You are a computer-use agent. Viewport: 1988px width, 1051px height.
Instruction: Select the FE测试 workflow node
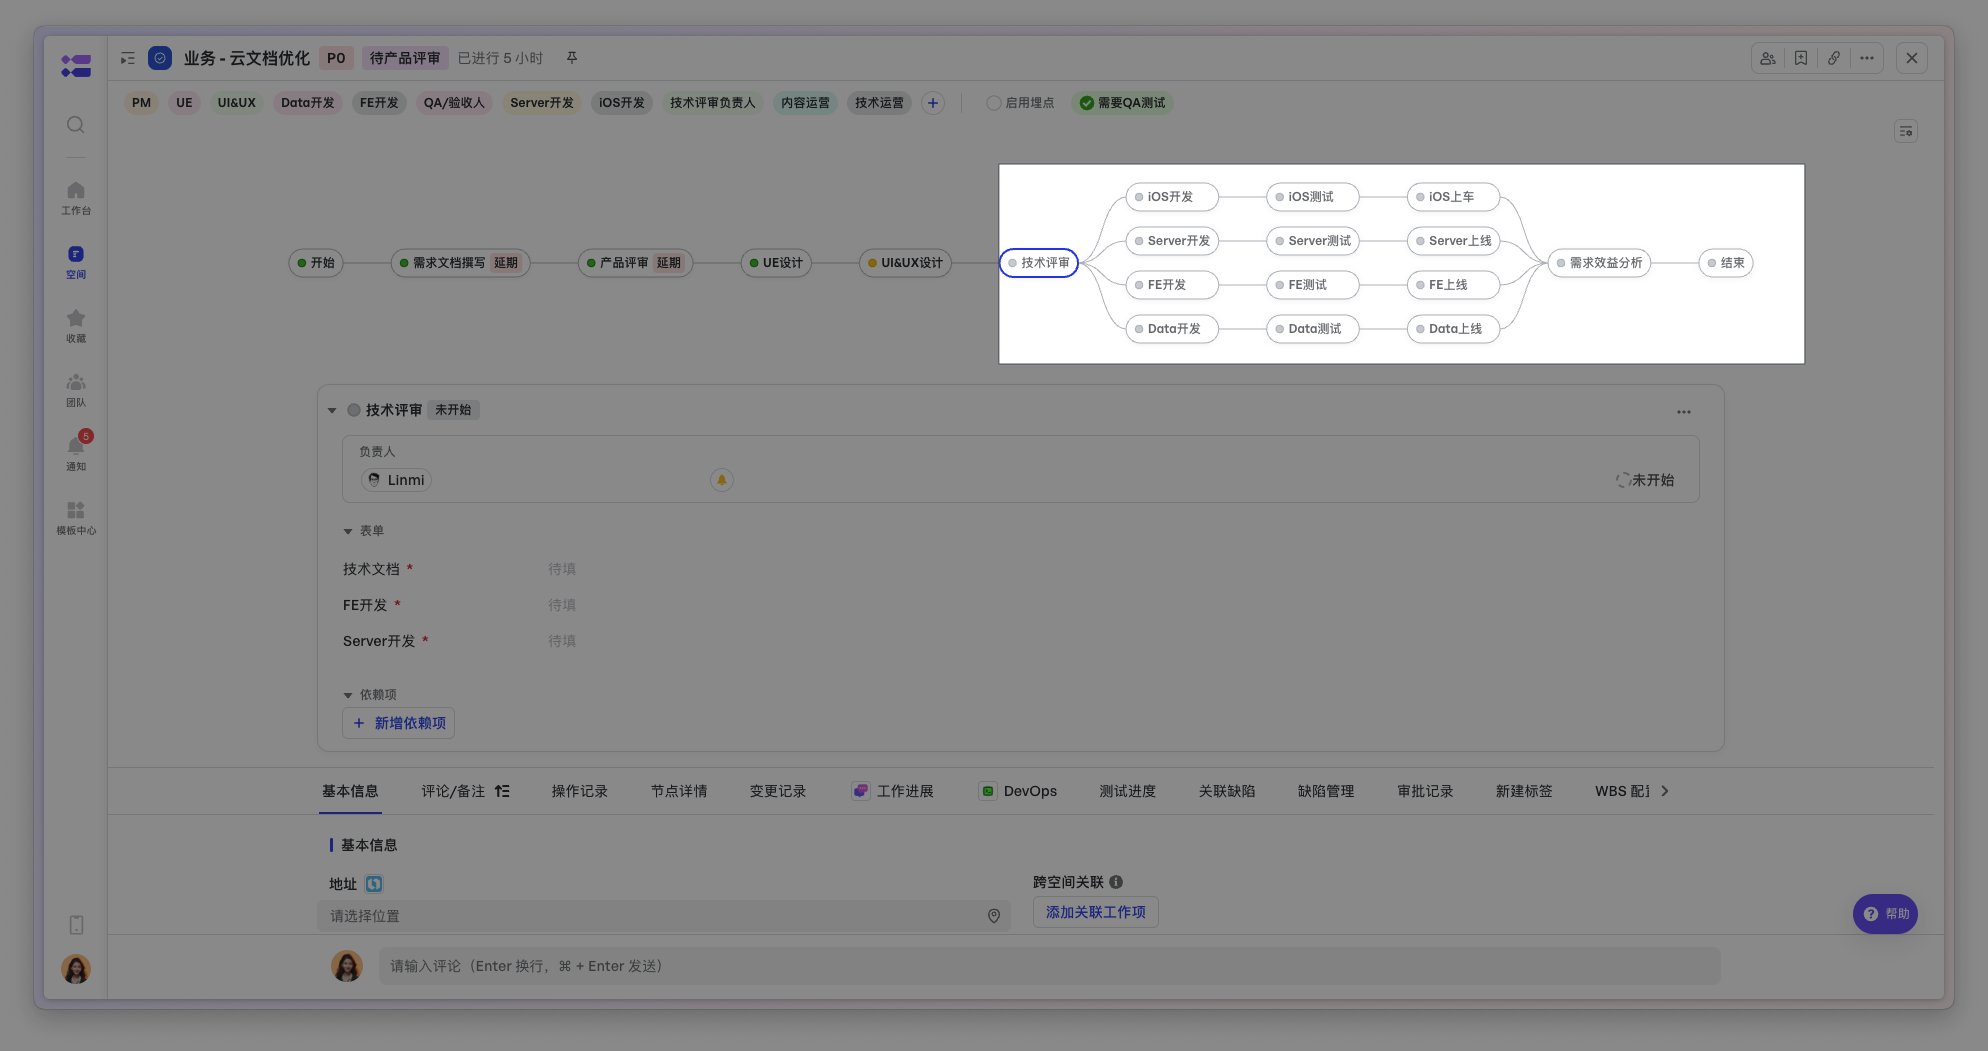point(1312,285)
